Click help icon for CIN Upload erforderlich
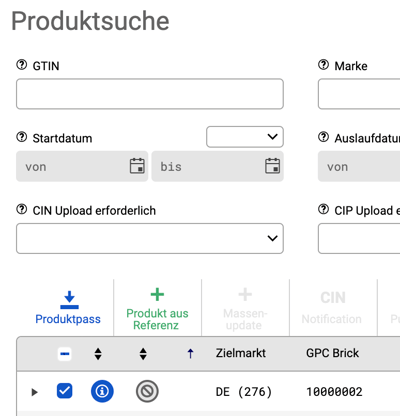The width and height of the screenshot is (400, 416). 22,209
